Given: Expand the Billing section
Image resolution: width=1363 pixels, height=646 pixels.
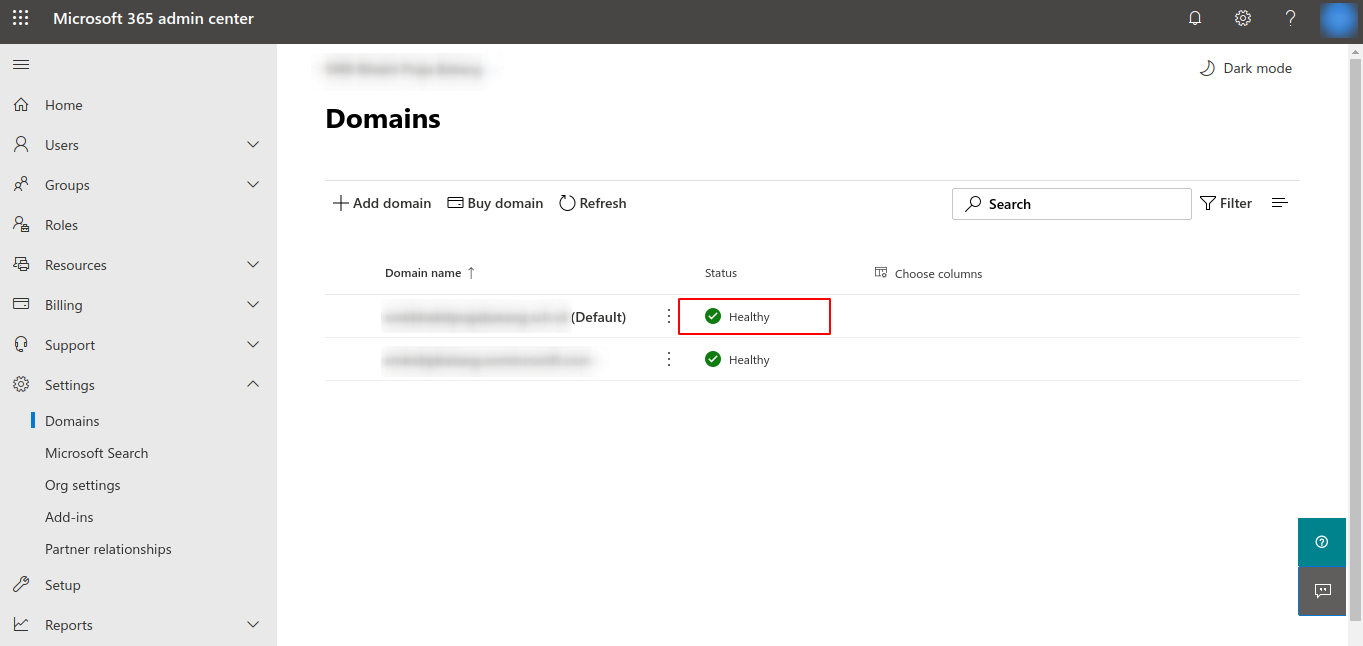Looking at the screenshot, I should tap(253, 305).
